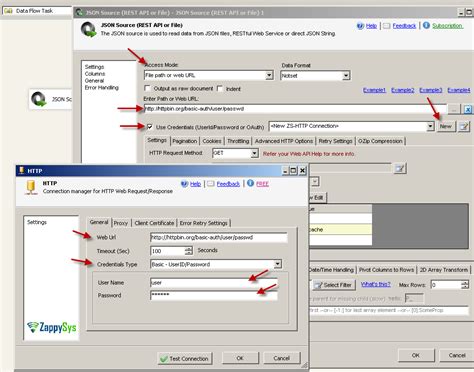
Task: Click the Feedback envelope icon in HTTP dialog
Action: [x=211, y=184]
